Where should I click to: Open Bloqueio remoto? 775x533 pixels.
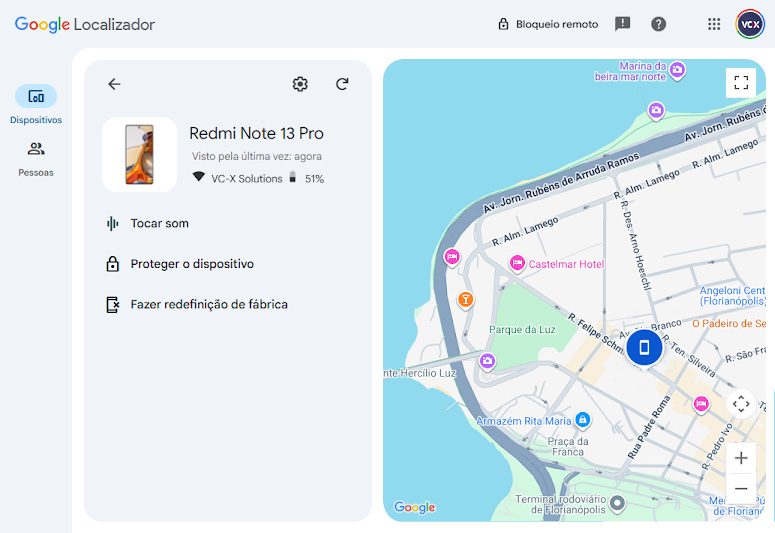coord(548,24)
